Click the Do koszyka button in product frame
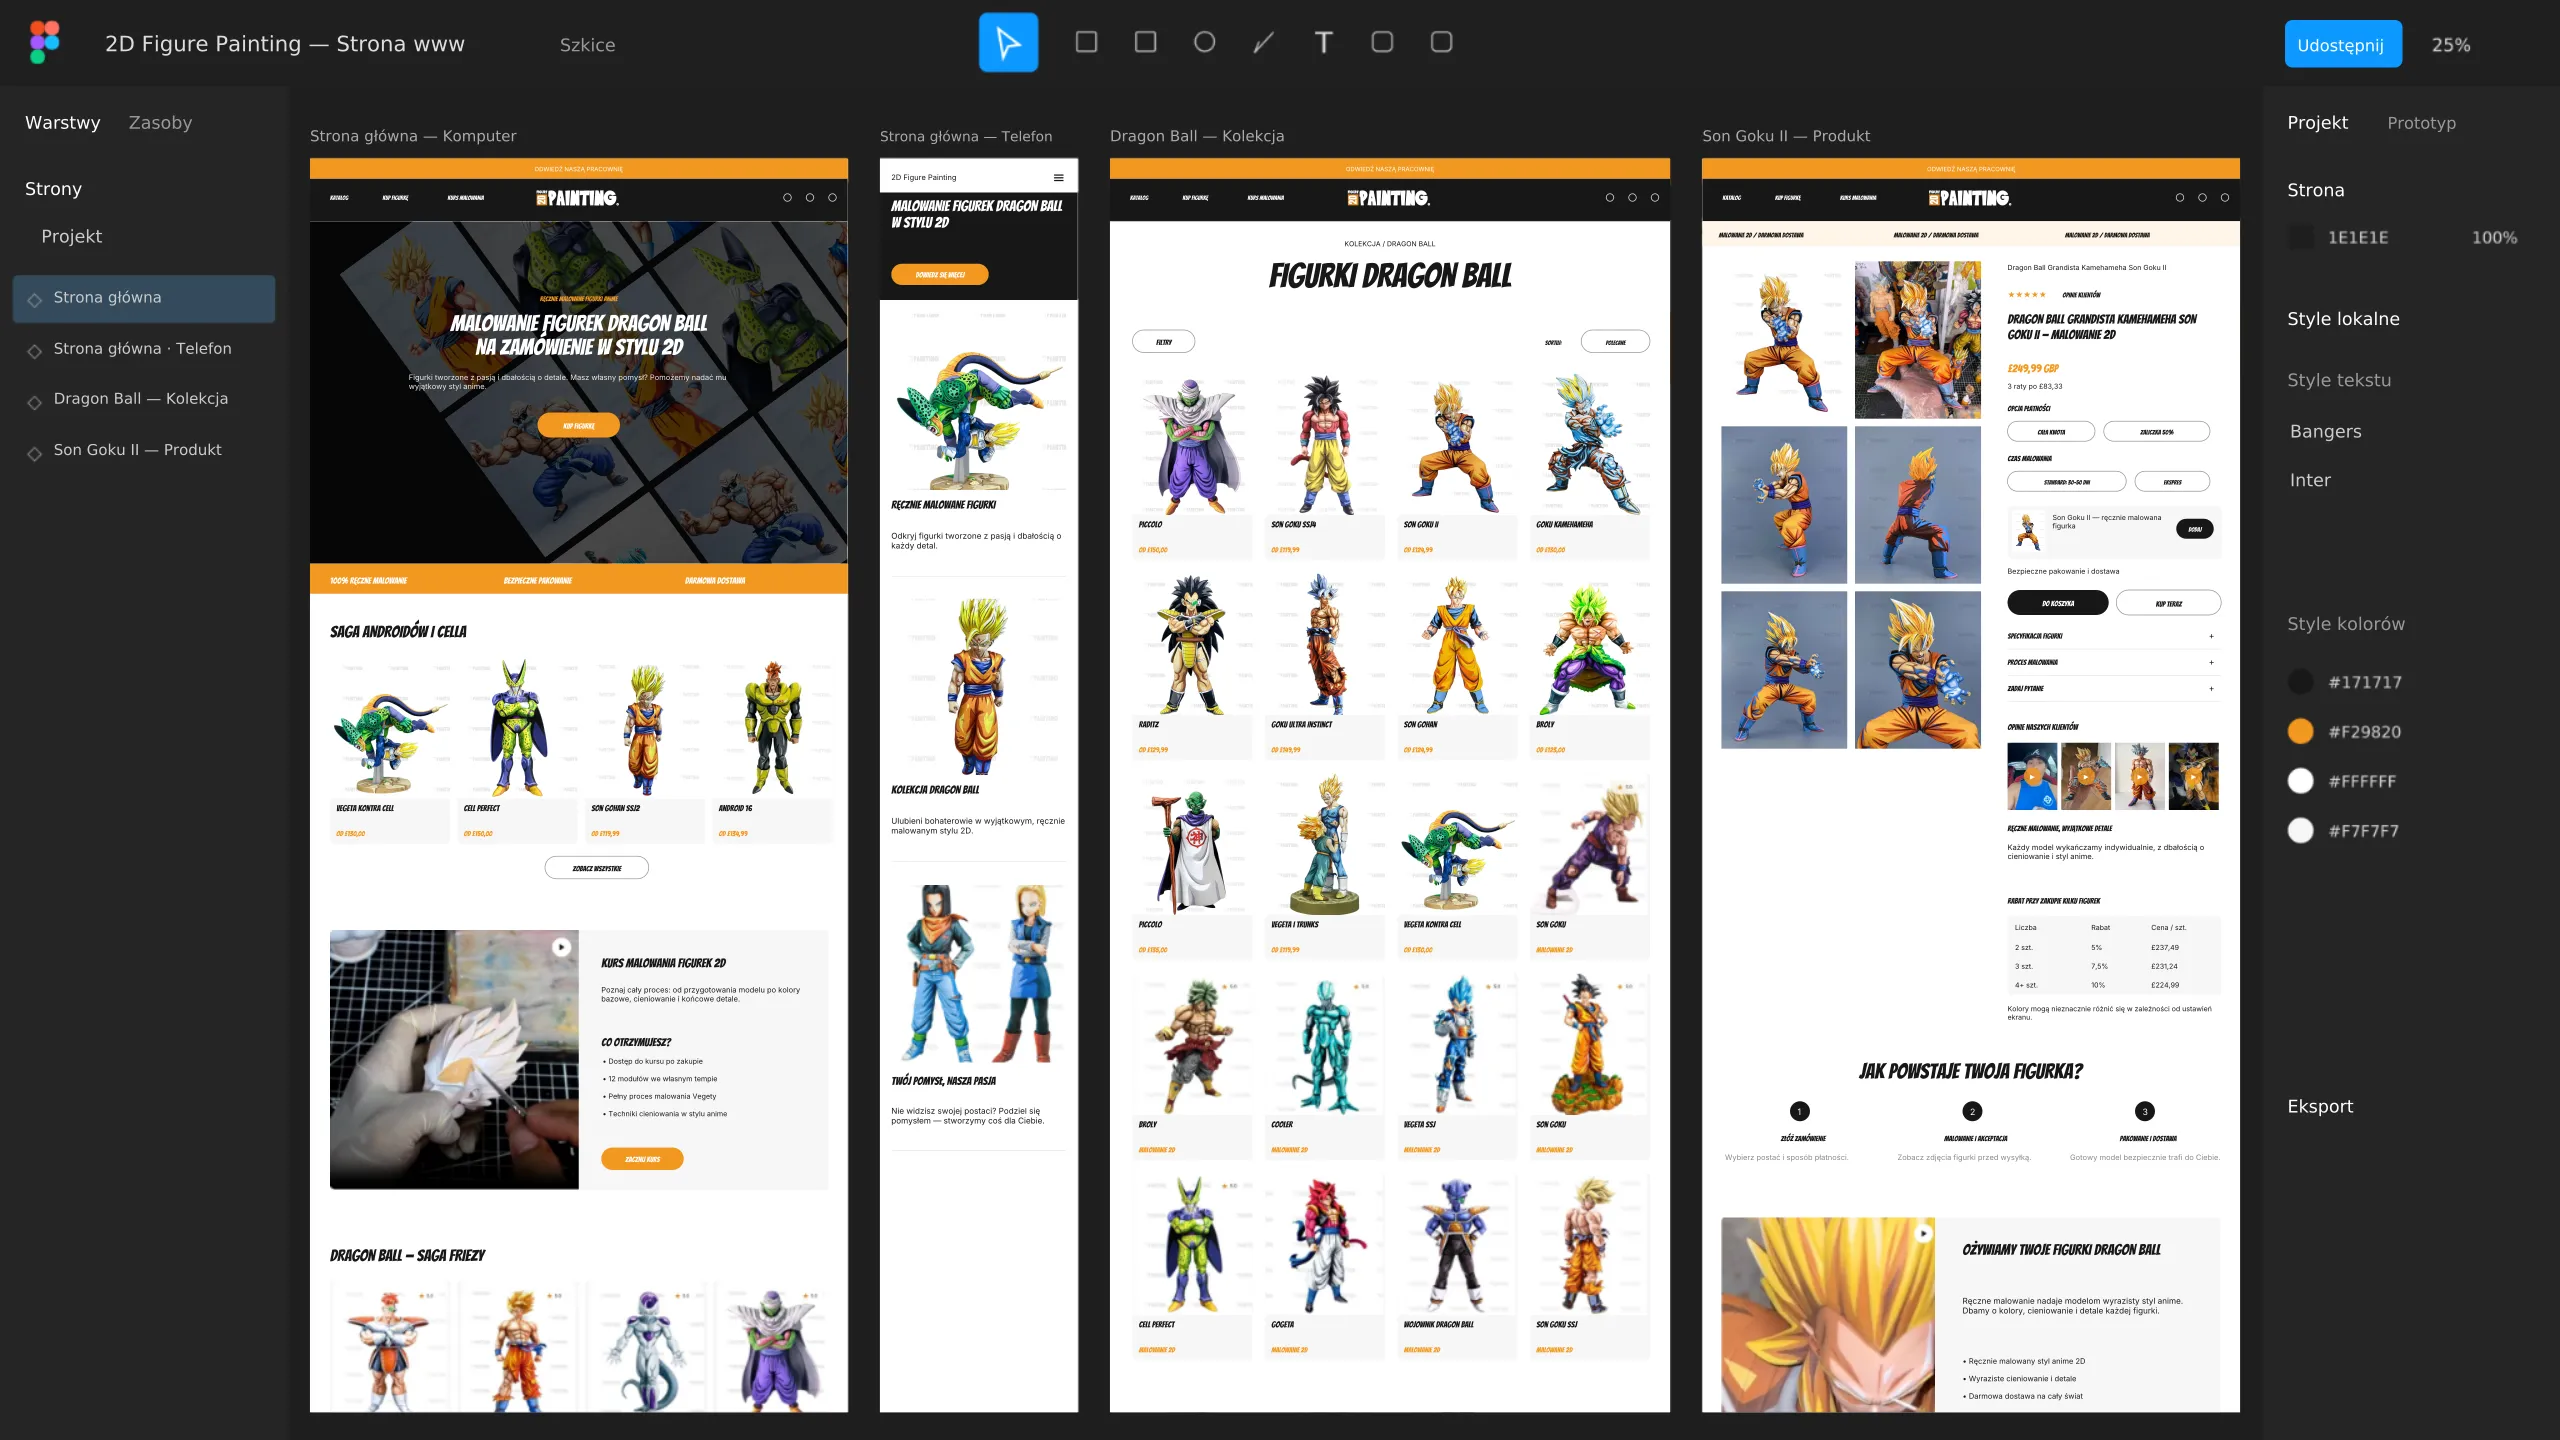Viewport: 2560px width, 1440px height. (x=2058, y=603)
